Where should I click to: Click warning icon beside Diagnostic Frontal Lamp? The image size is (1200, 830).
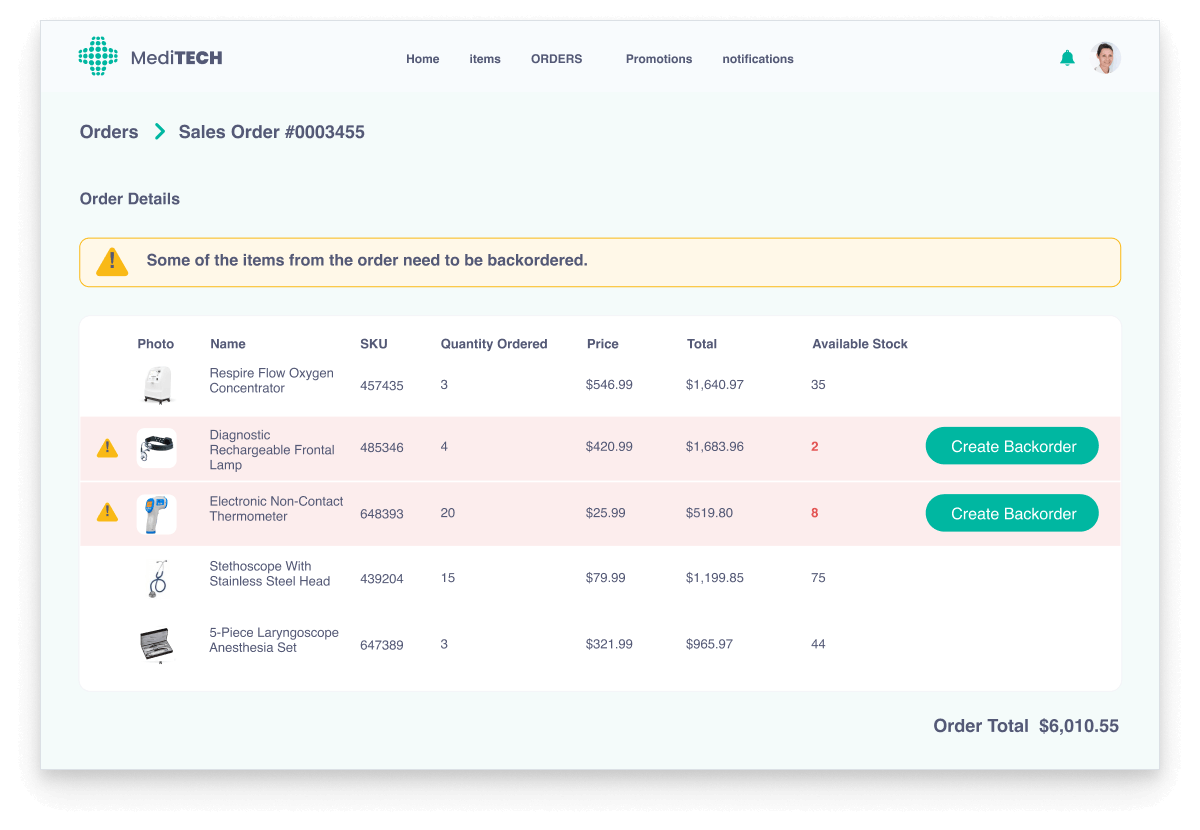[x=107, y=448]
